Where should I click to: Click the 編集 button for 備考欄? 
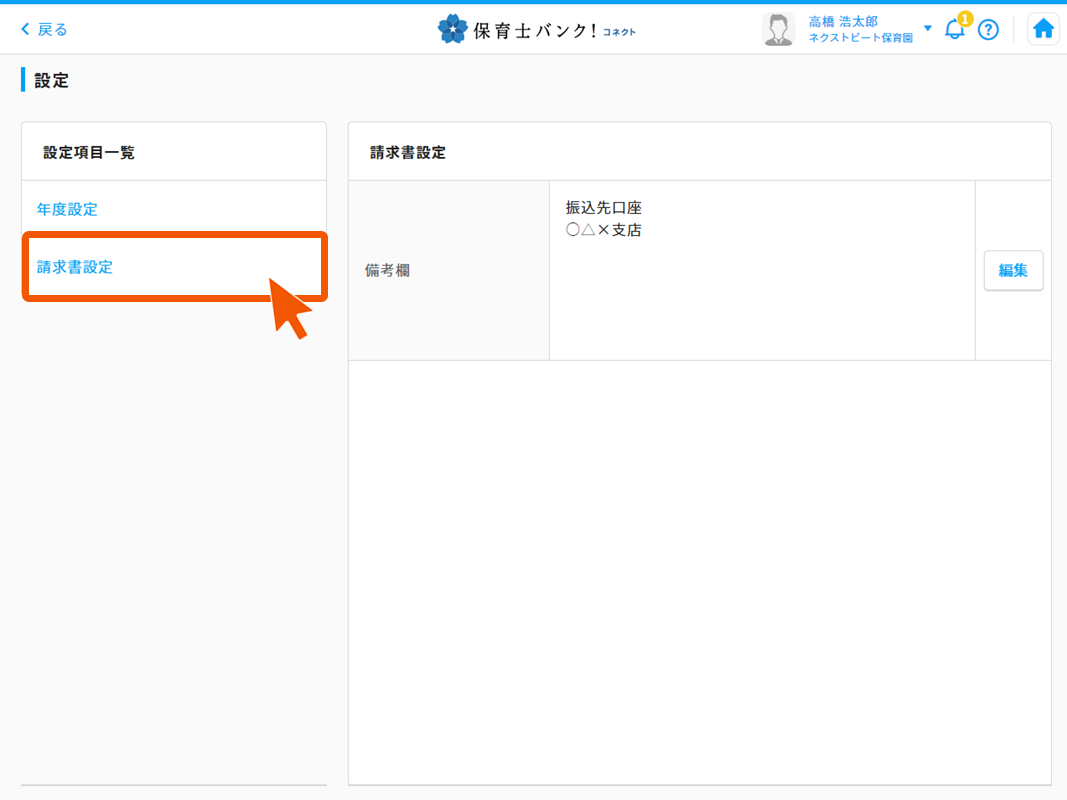1013,270
